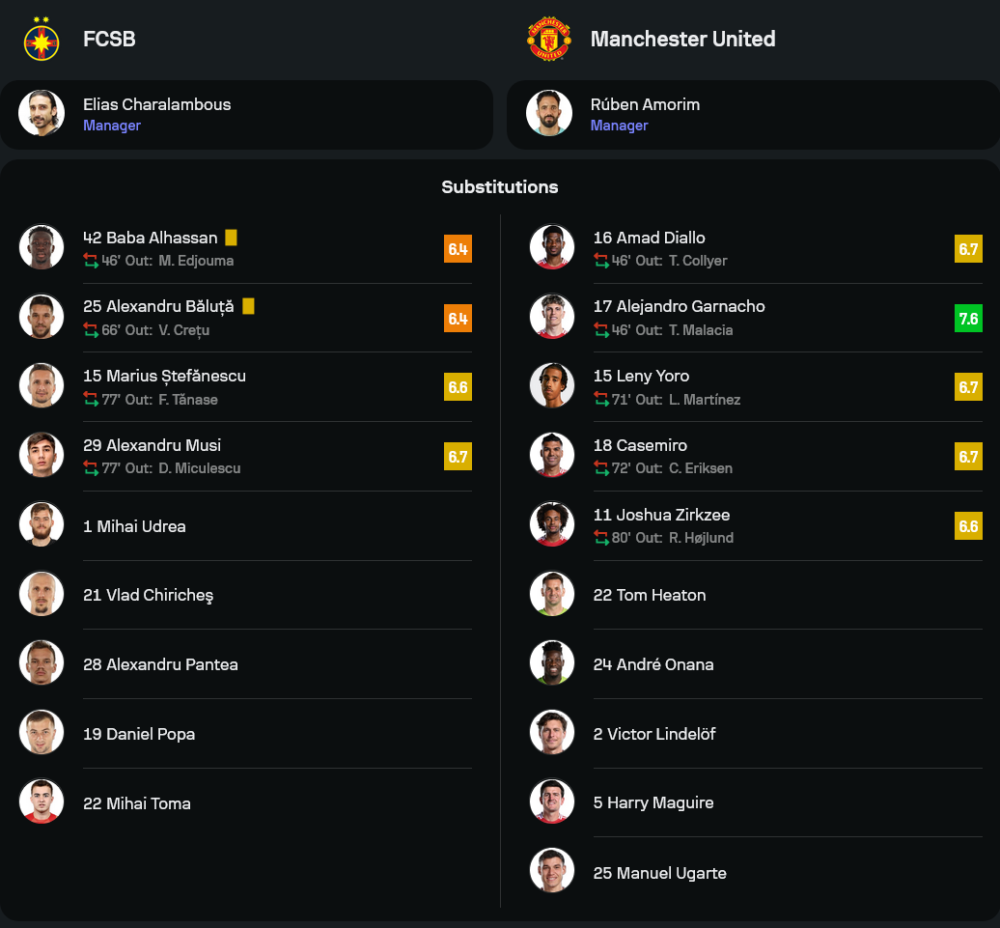Click Baba Alhassan's orange 6.4 rating
This screenshot has width=1000, height=928.
coord(458,249)
